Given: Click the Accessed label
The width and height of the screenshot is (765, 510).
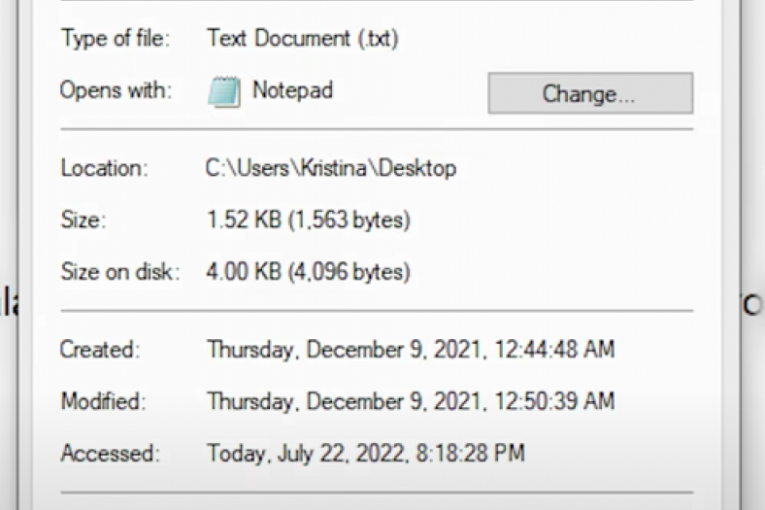Looking at the screenshot, I should click(x=109, y=454).
